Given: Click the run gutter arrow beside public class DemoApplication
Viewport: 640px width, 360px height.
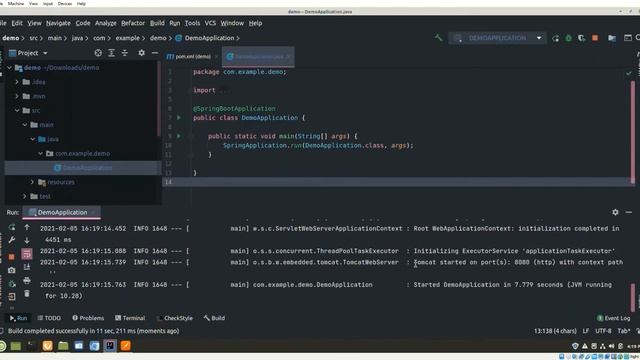Looking at the screenshot, I should (x=179, y=118).
